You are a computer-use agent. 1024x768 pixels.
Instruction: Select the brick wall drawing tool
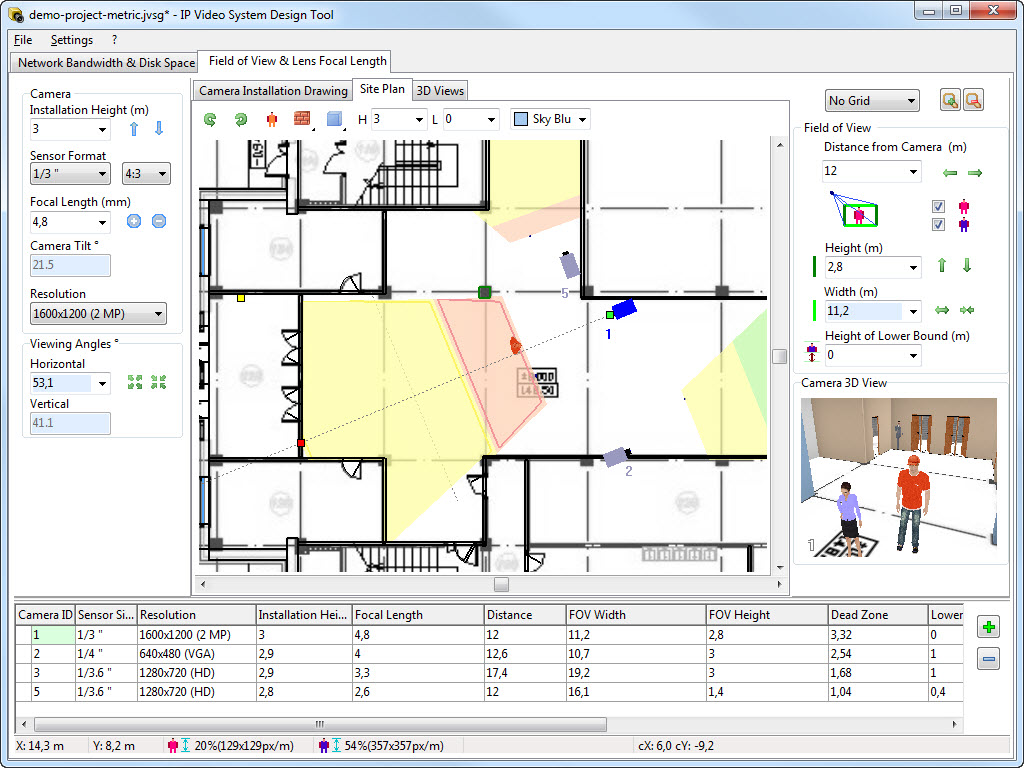click(302, 119)
